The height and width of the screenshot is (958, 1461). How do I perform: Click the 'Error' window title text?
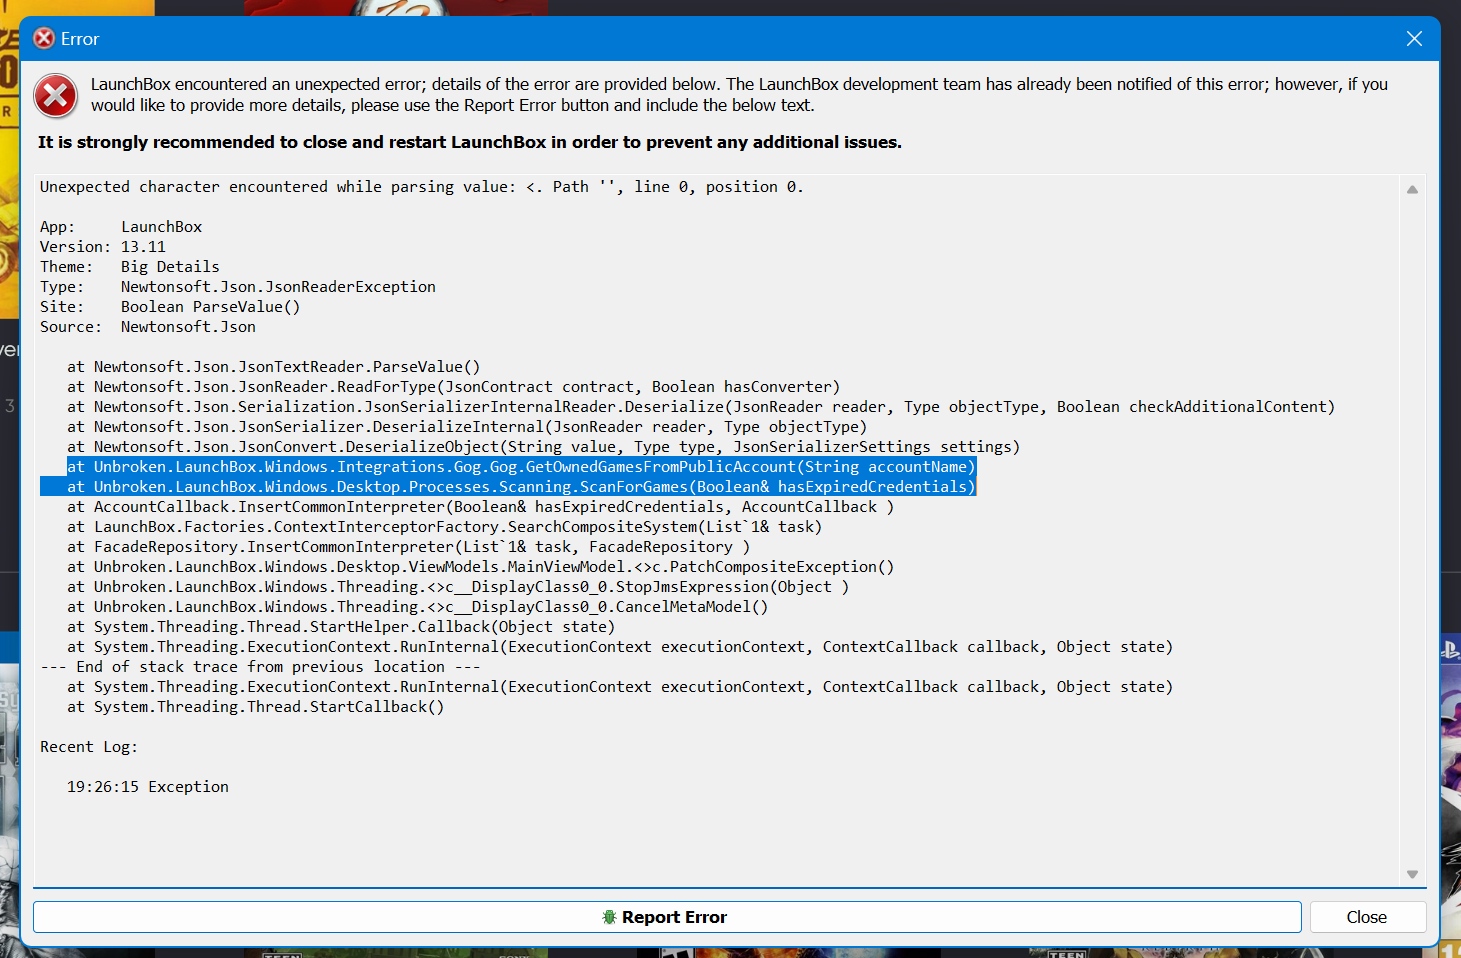tap(80, 39)
